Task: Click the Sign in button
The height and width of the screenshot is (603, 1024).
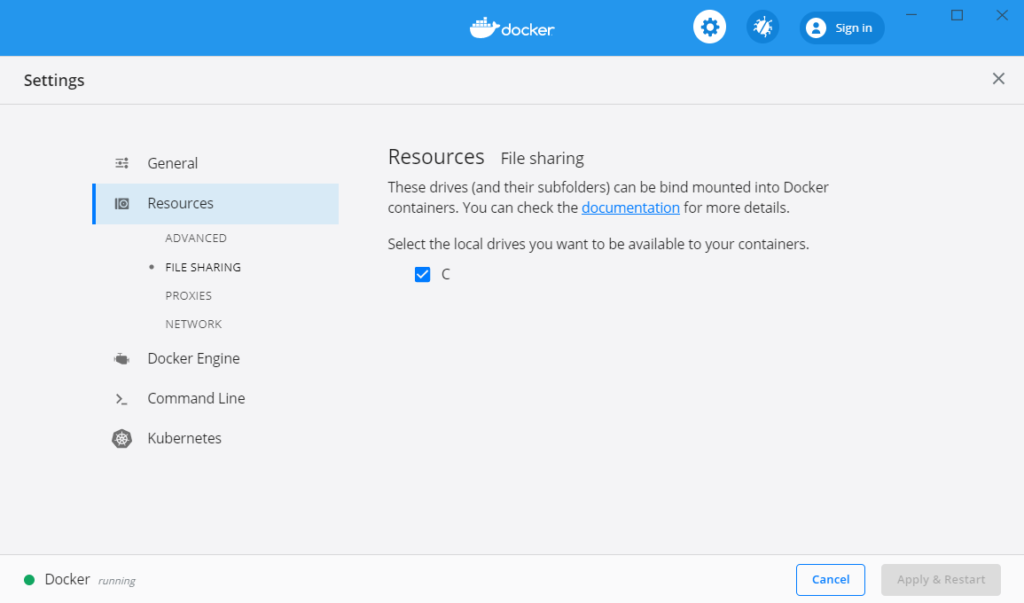Action: point(842,28)
